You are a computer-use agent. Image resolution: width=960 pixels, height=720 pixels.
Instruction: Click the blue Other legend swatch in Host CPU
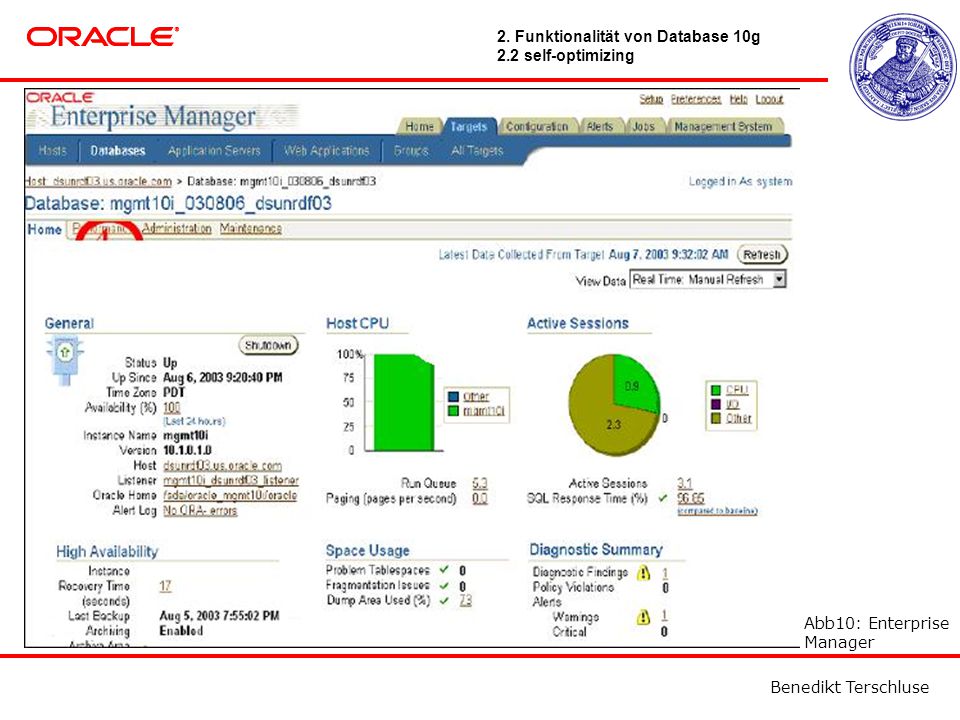click(x=453, y=397)
